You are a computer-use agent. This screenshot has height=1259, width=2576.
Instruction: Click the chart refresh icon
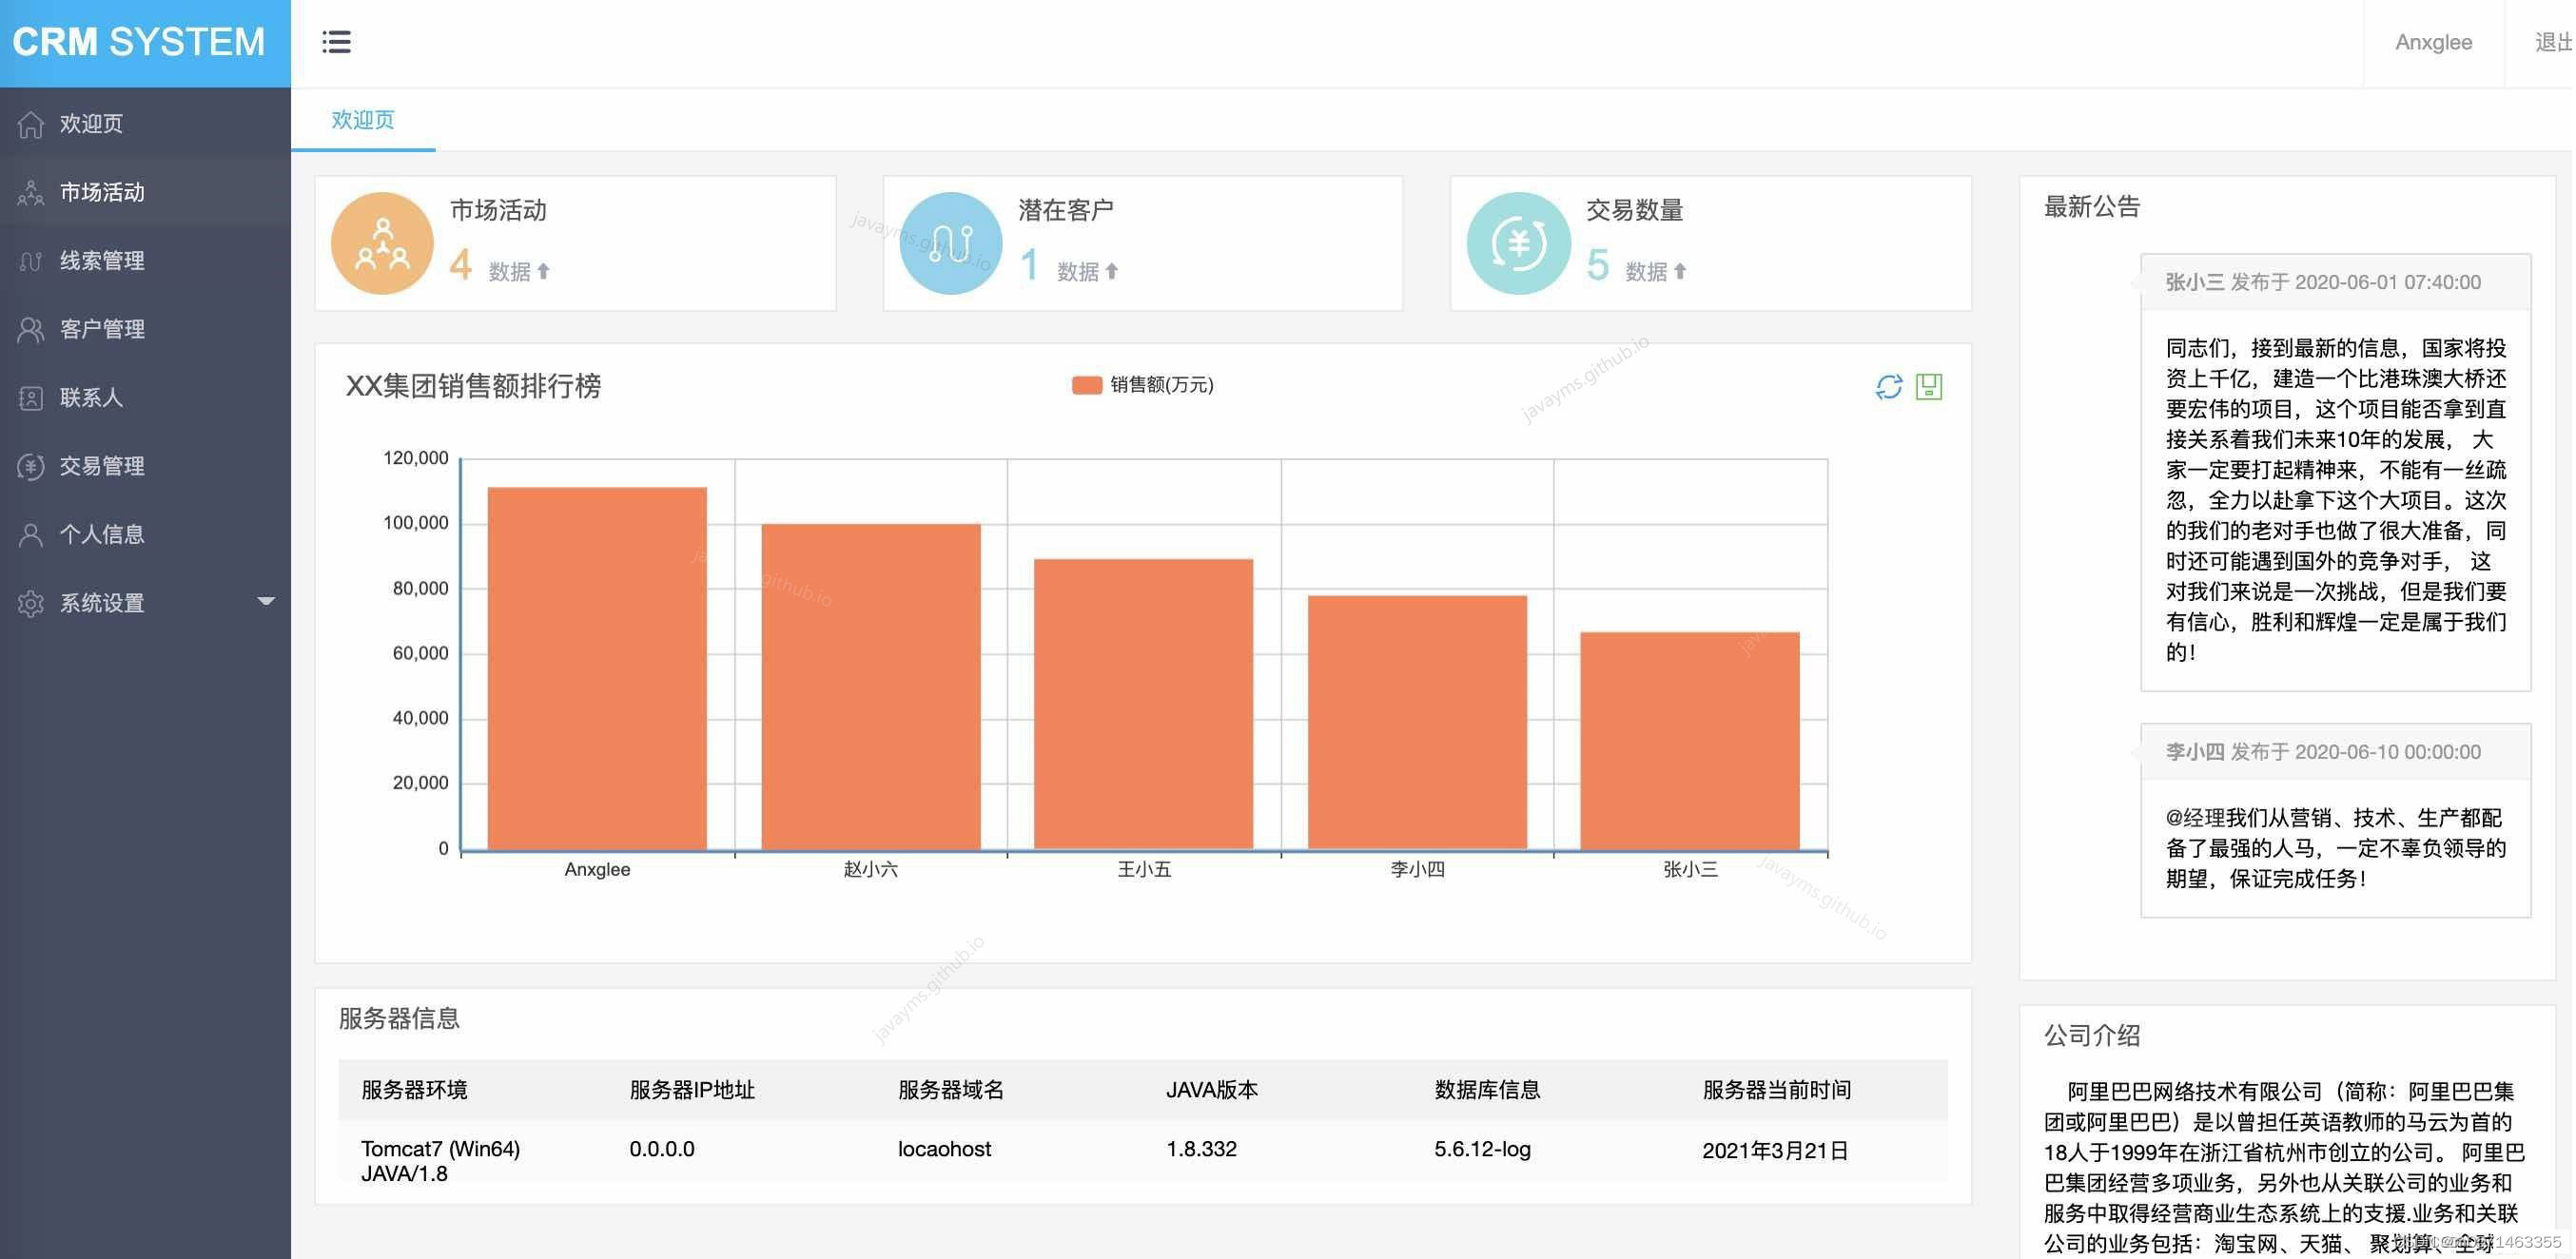tap(1888, 387)
